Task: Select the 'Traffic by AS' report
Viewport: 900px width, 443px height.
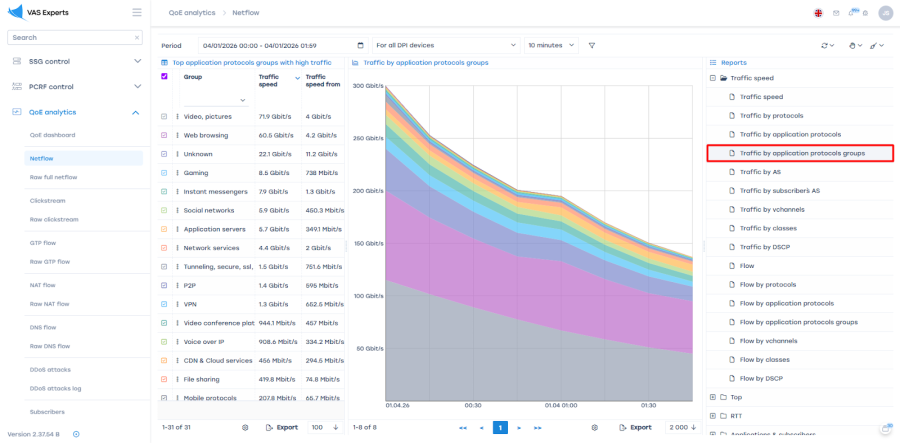Action: pos(760,172)
